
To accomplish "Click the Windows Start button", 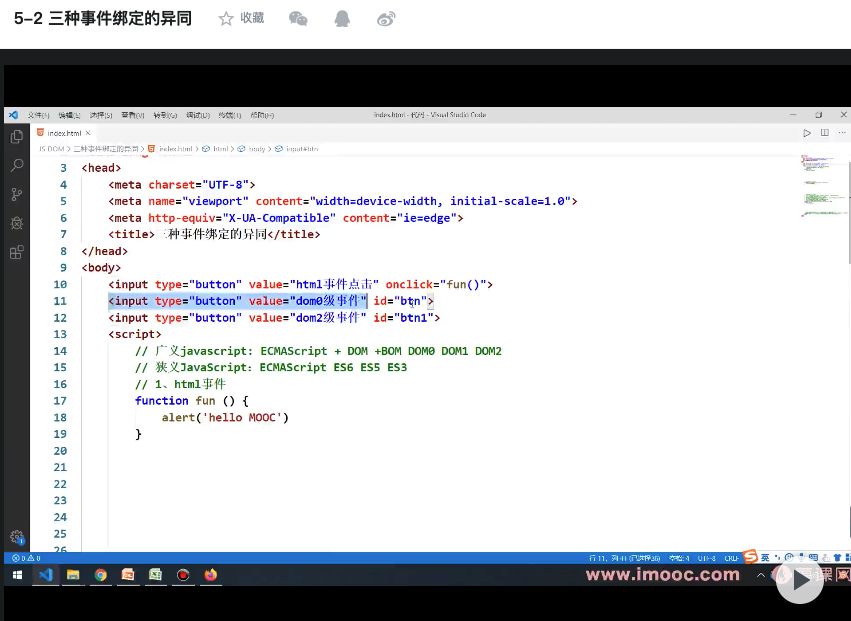I will coord(17,575).
